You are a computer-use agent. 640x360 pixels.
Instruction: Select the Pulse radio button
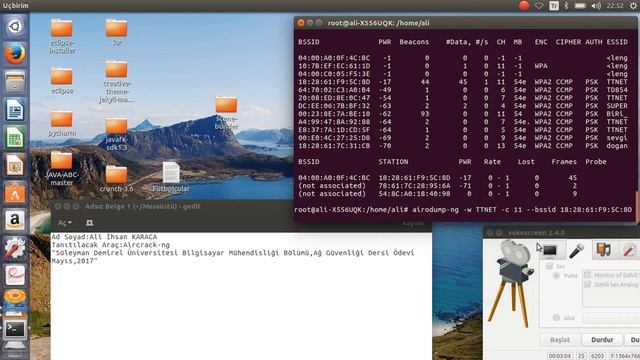pyautogui.click(x=556, y=276)
